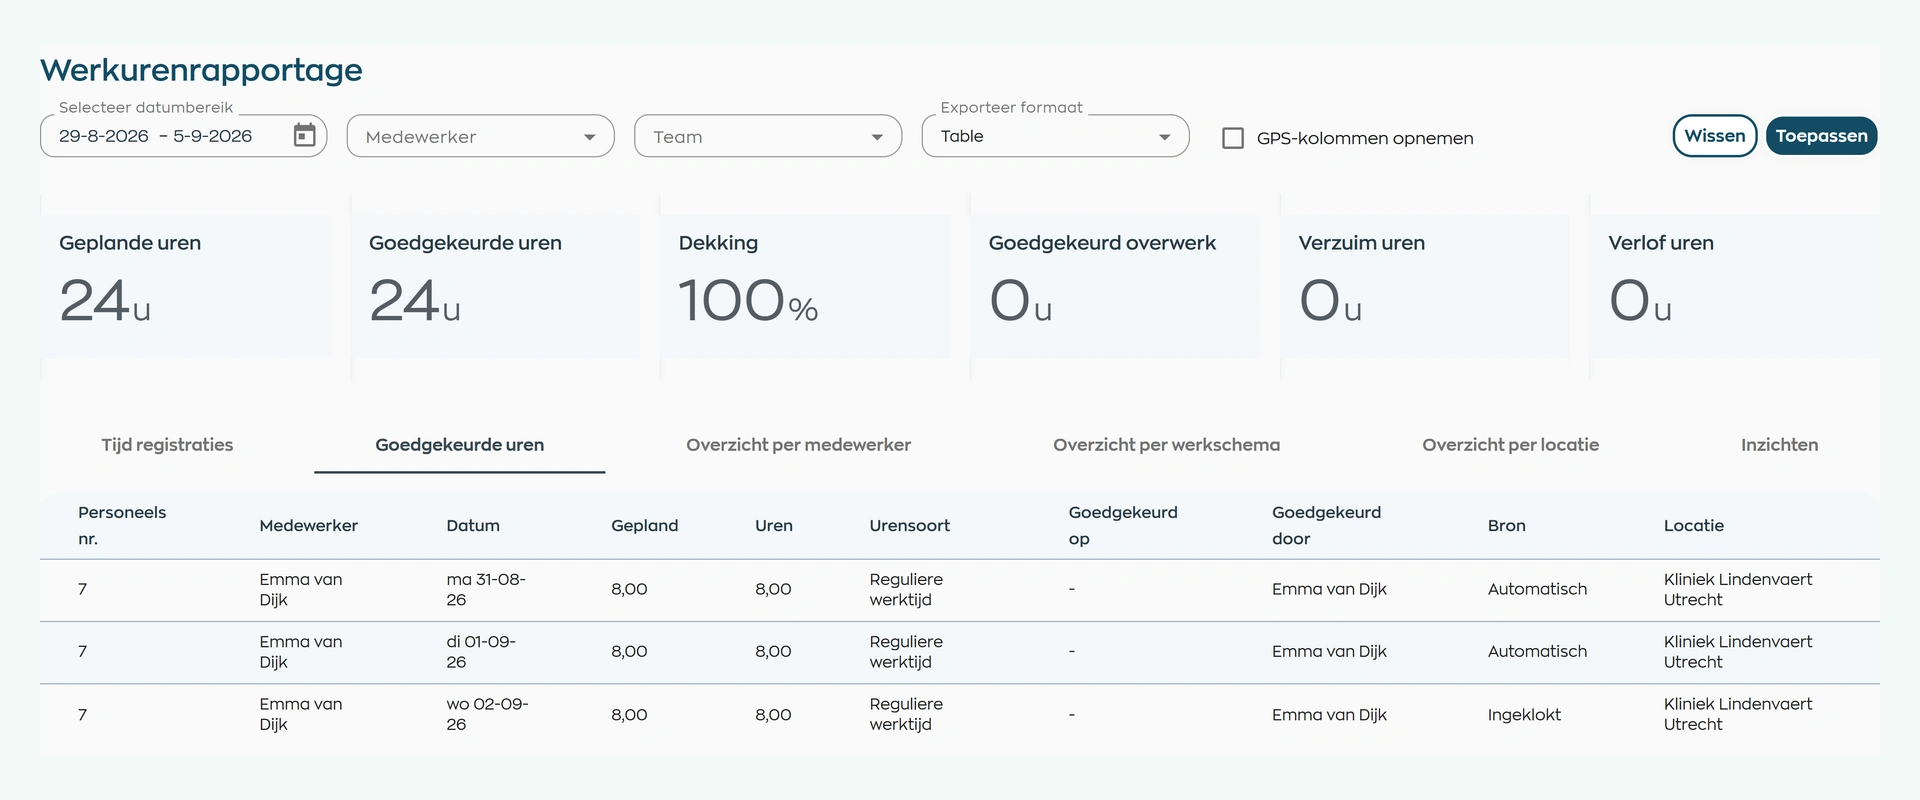The width and height of the screenshot is (1920, 800).
Task: Click the Verzuim uren summary card
Action: (1425, 286)
